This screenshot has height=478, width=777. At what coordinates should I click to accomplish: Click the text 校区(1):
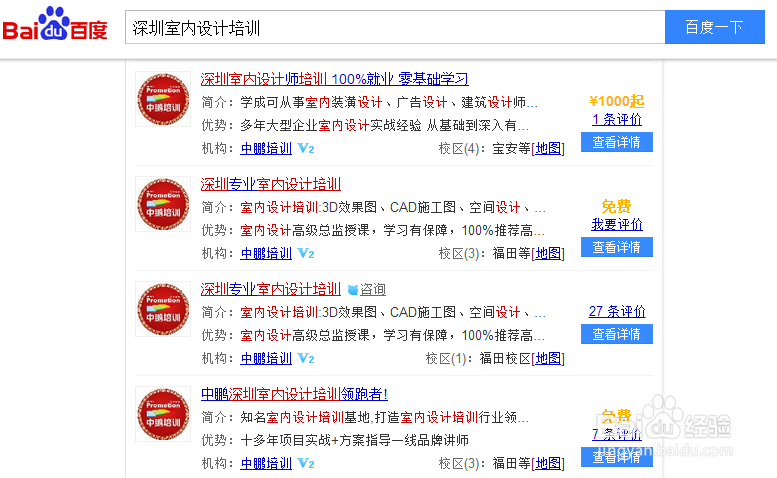click(449, 358)
